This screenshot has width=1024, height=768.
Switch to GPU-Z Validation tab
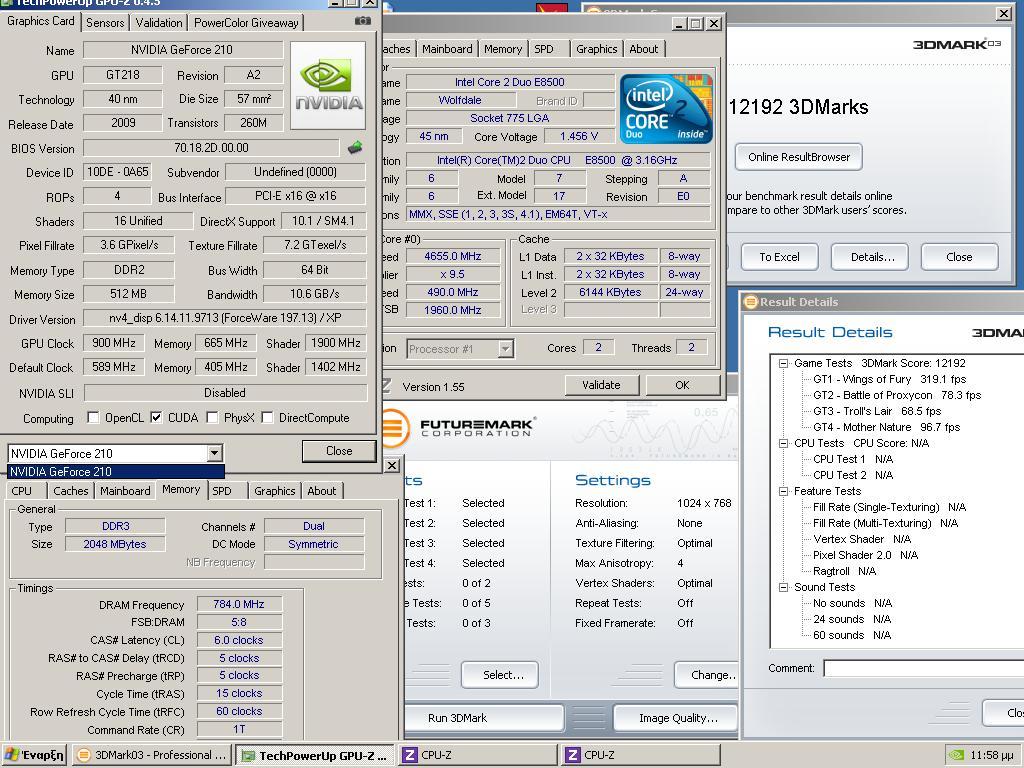pos(159,23)
